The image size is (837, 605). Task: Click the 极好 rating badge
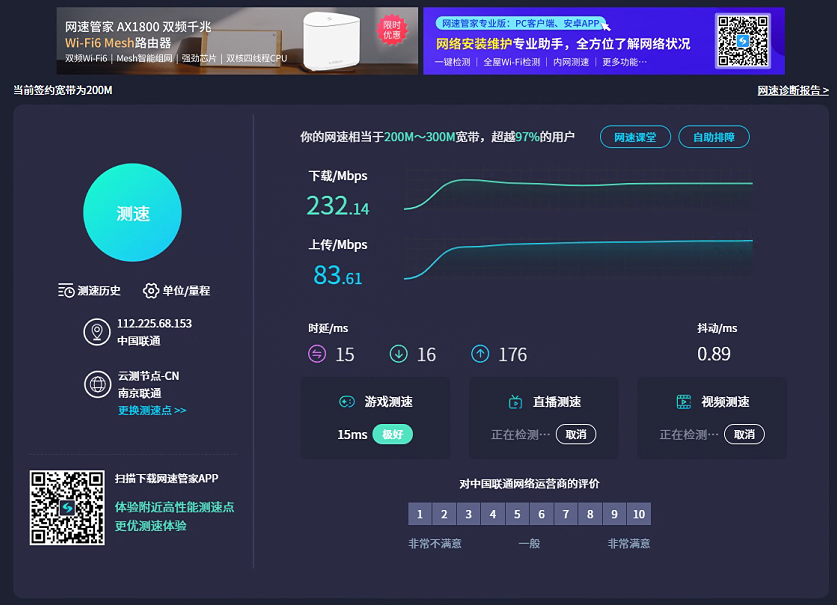pos(392,434)
